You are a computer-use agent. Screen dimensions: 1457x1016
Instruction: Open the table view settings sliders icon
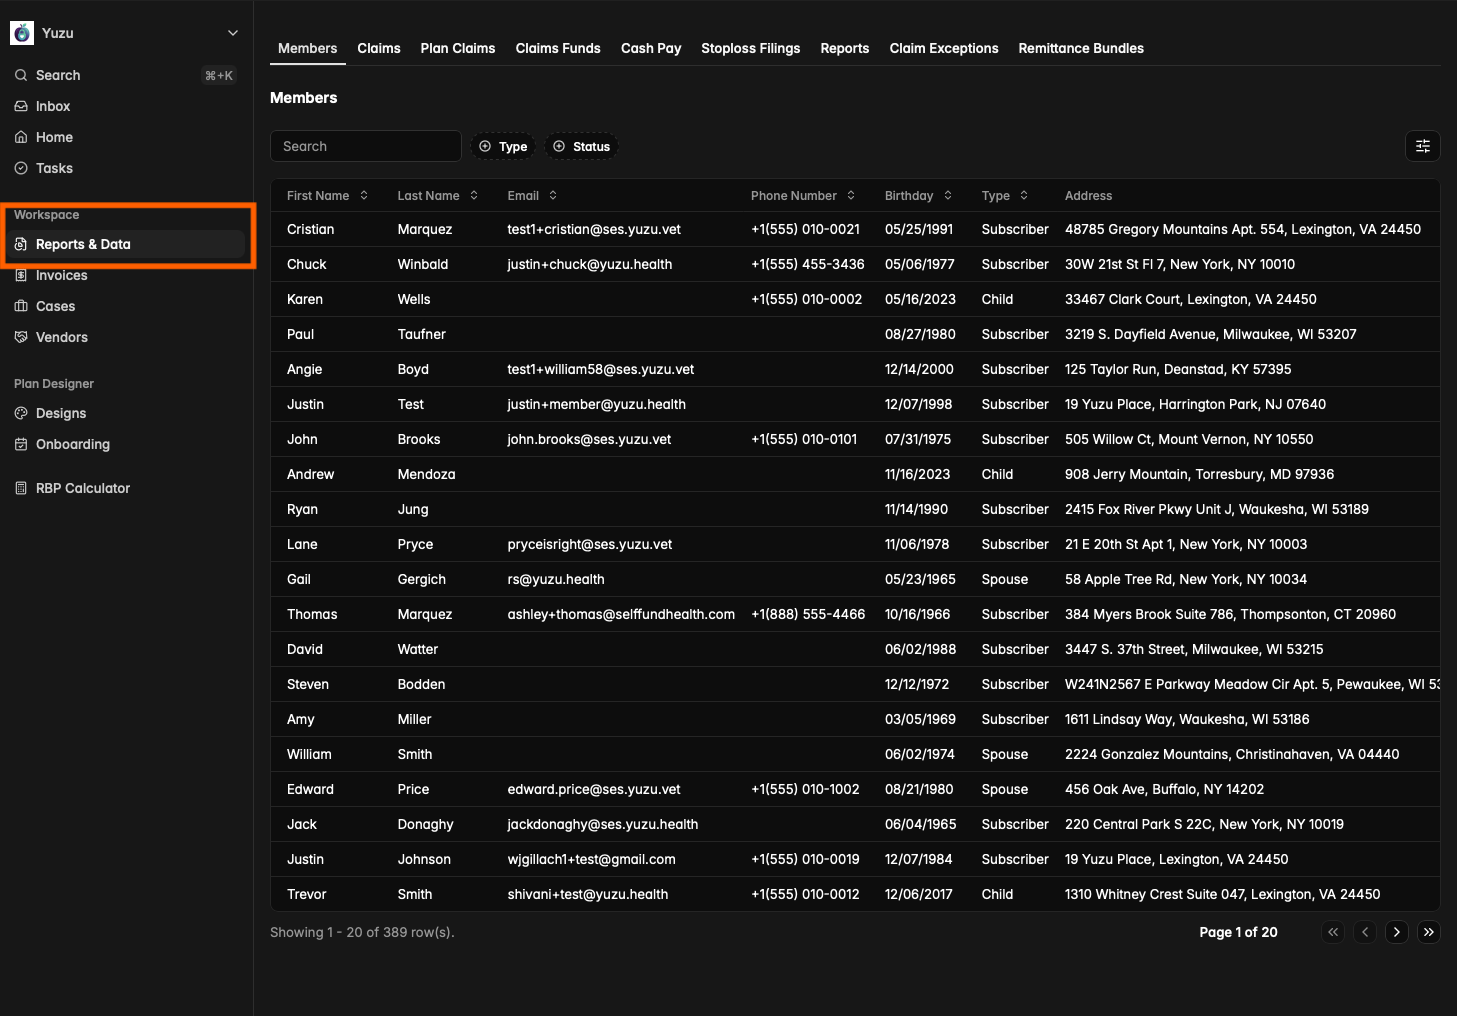tap(1422, 146)
